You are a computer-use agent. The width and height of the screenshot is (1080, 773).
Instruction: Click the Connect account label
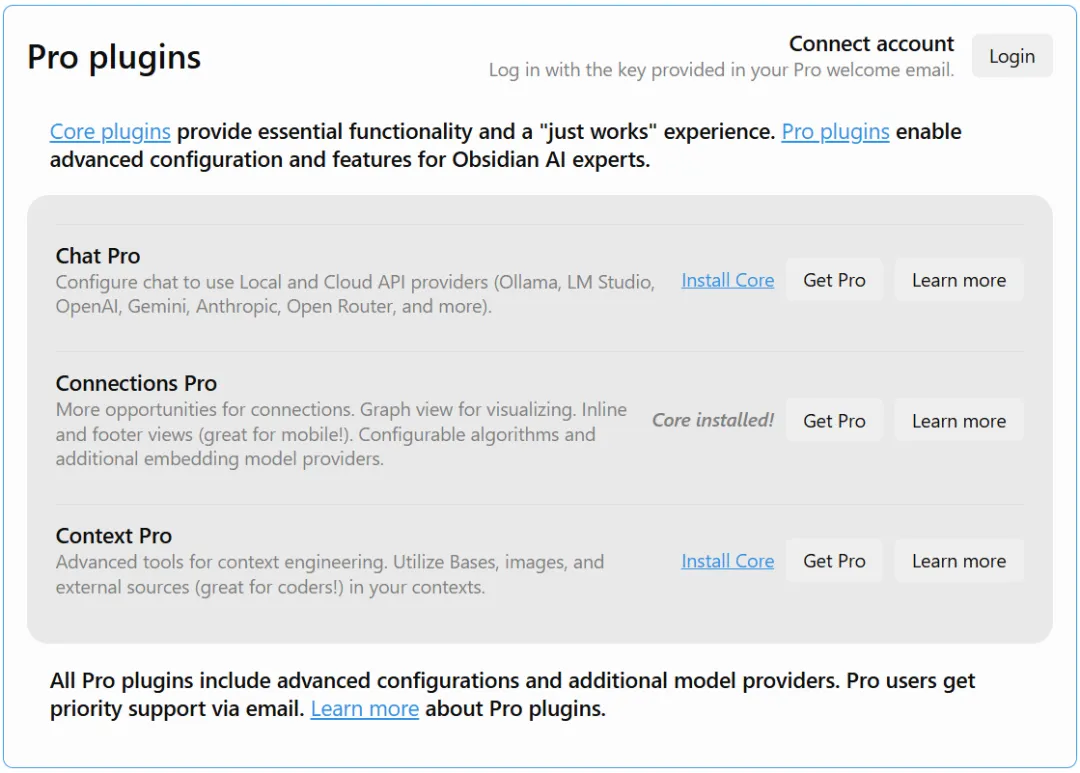[x=871, y=44]
